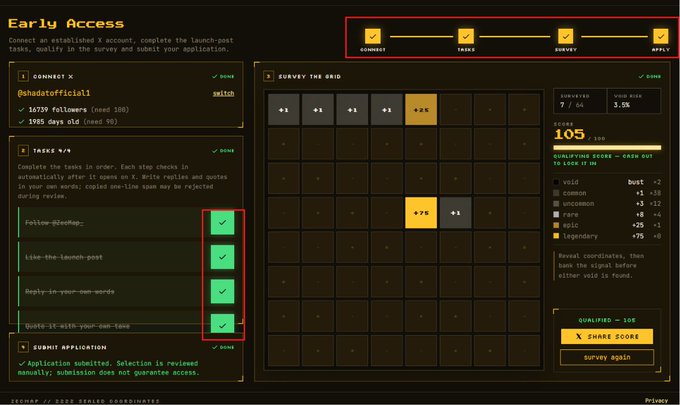Click the uncommon color swatch in legend
Image resolution: width=680 pixels, height=405 pixels.
[556, 204]
